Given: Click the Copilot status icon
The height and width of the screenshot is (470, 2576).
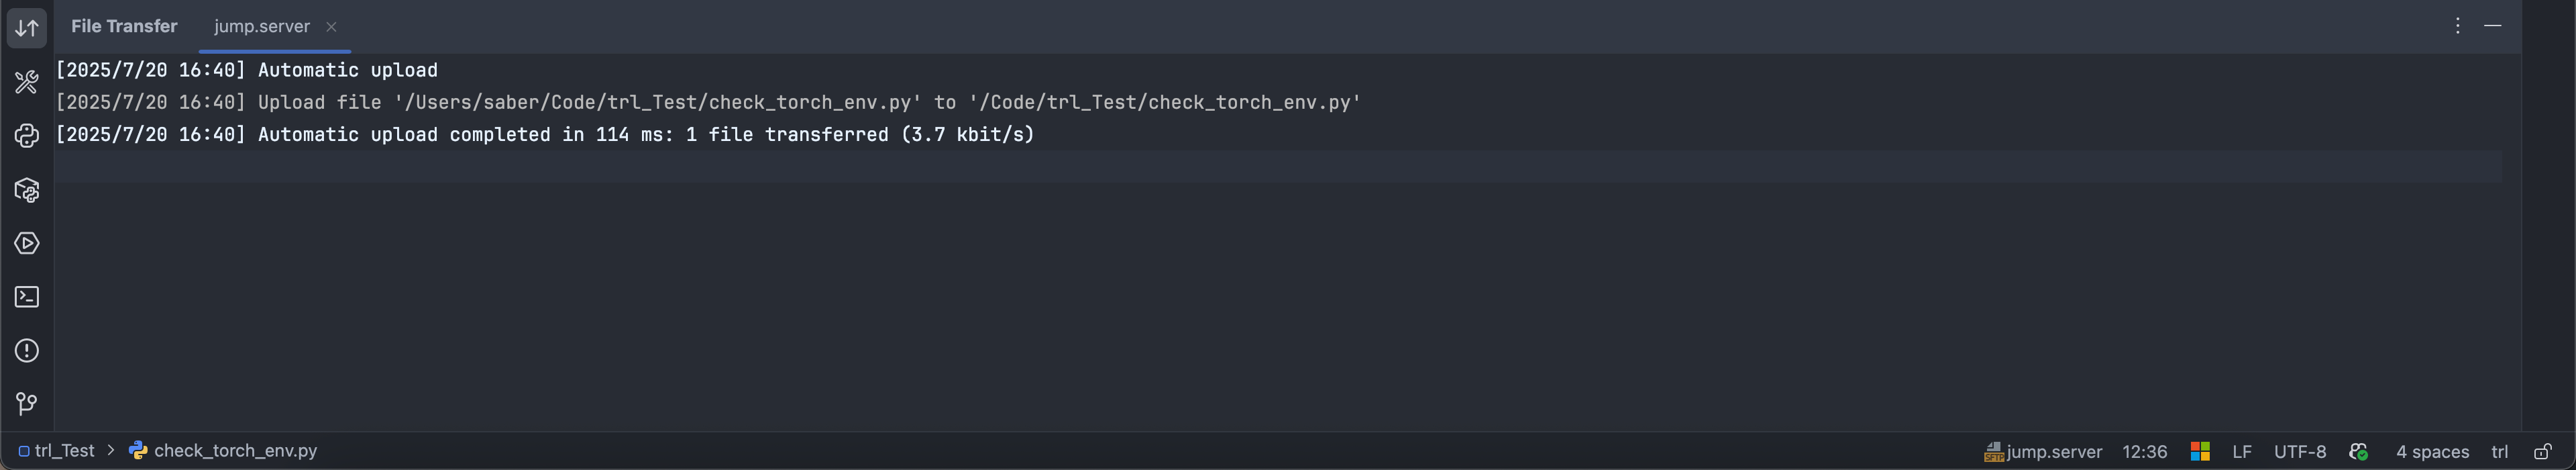Looking at the screenshot, I should [x=2359, y=452].
